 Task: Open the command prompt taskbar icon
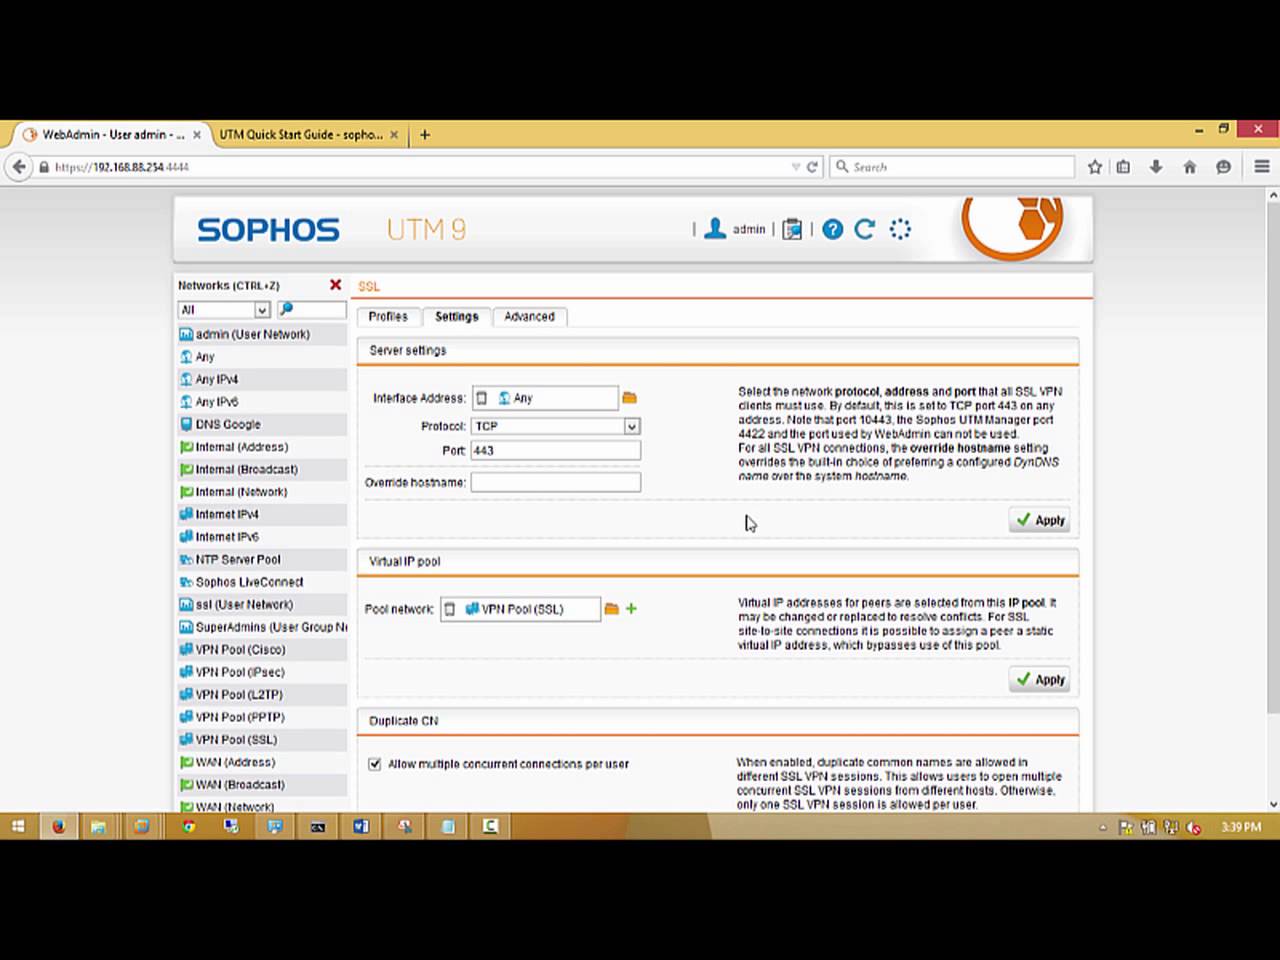(318, 826)
